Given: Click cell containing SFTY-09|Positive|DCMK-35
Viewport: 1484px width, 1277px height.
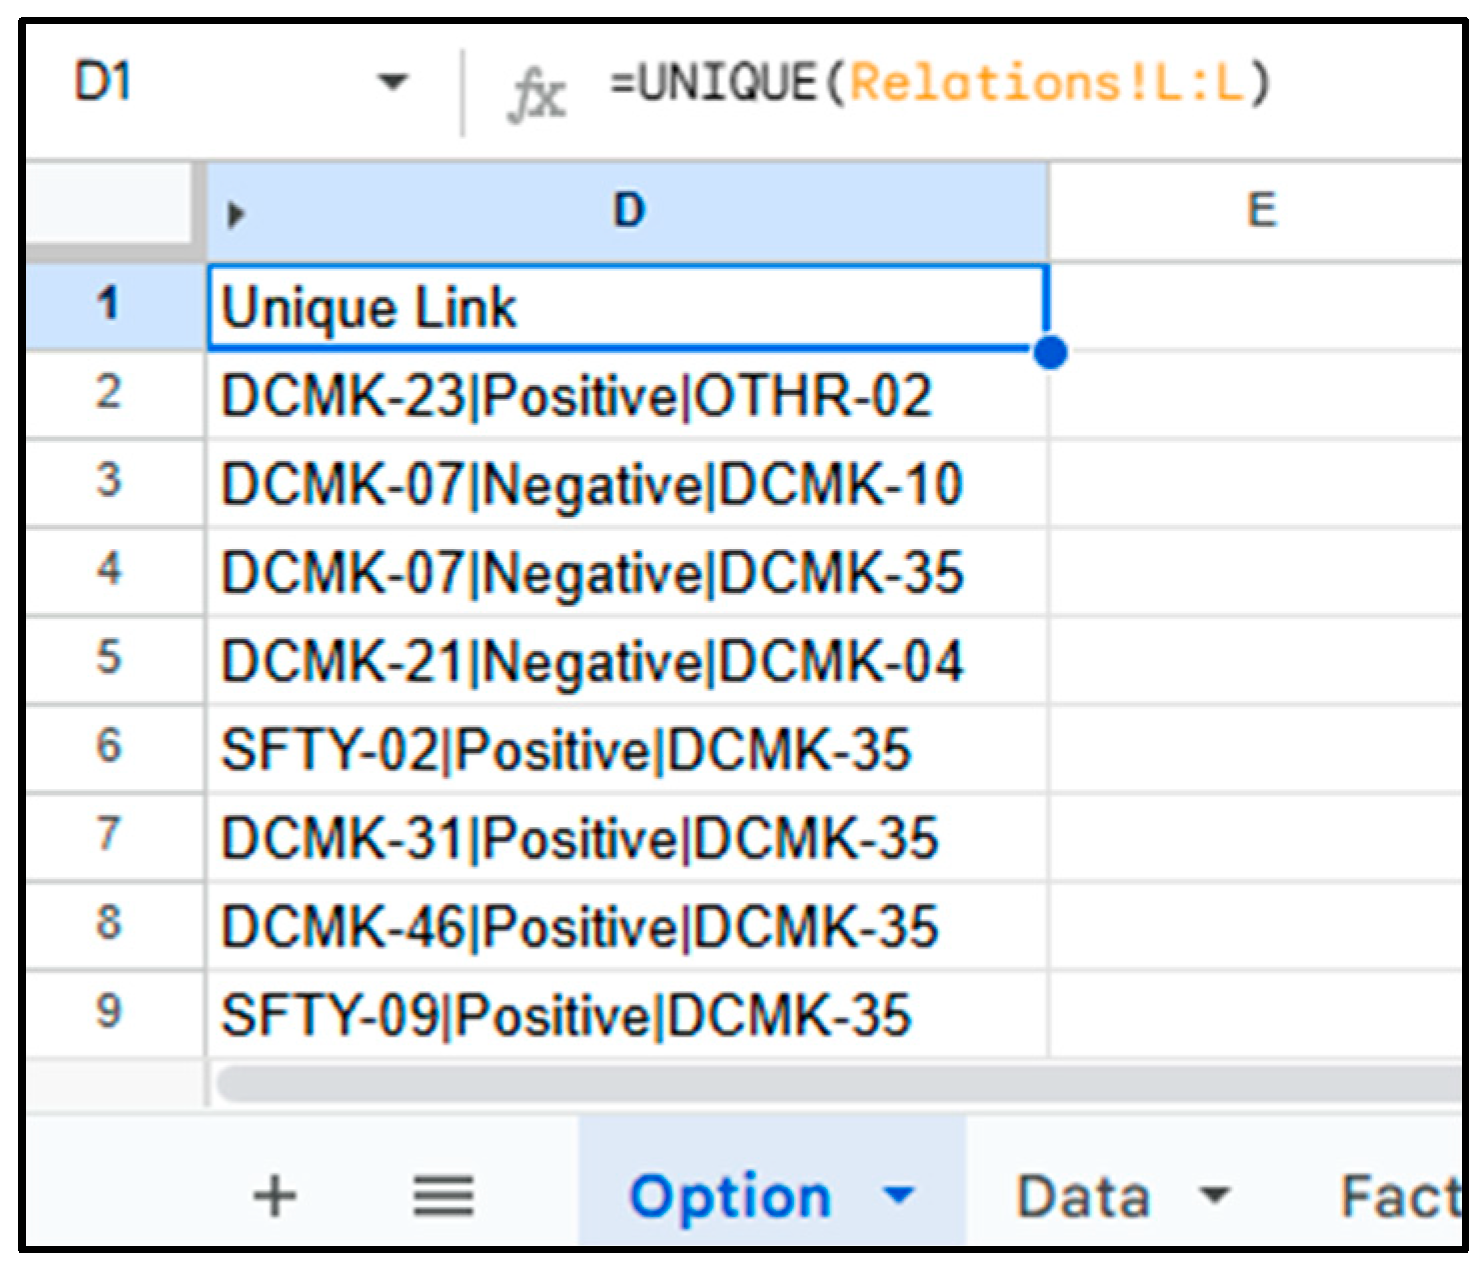Looking at the screenshot, I should [x=627, y=1015].
